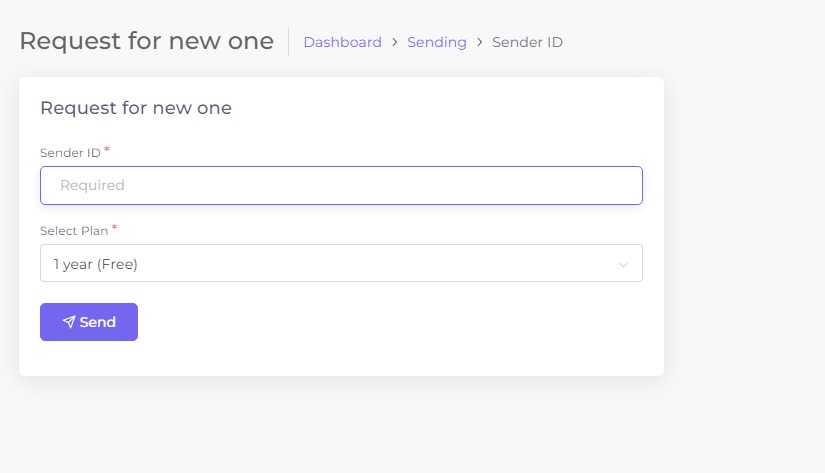This screenshot has width=825, height=473.
Task: Click the chevron arrow after Sending breadcrumb
Action: click(479, 42)
